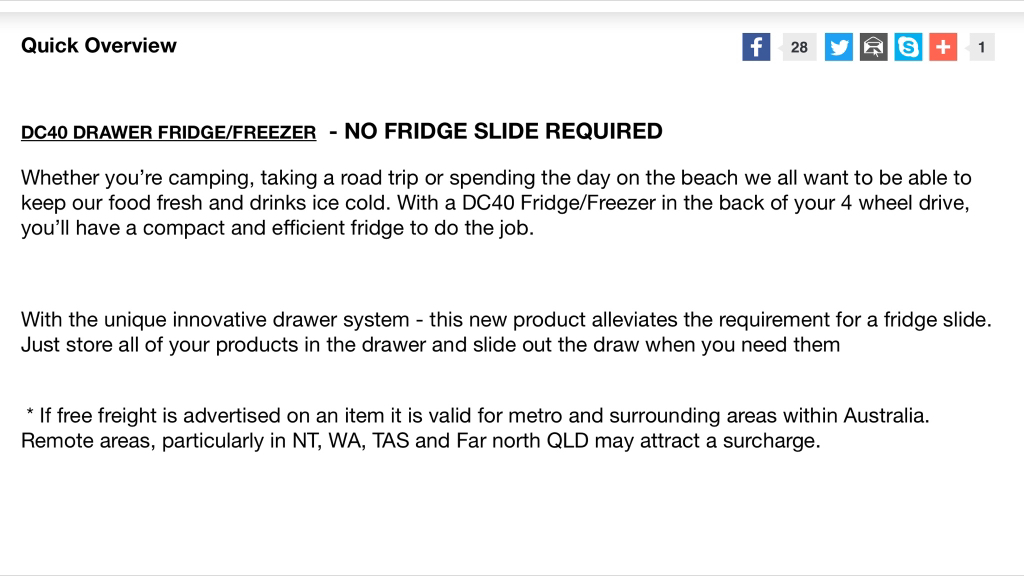
Task: Click the Facebook share count 28
Action: click(799, 47)
